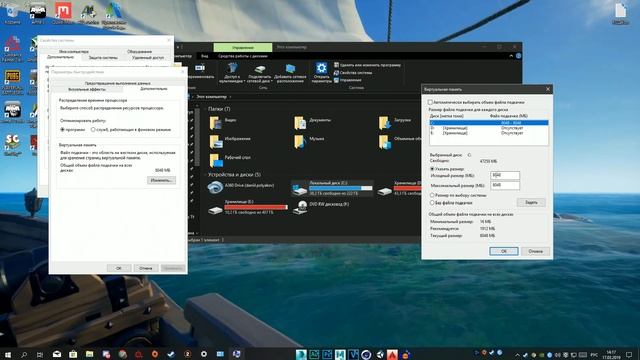This screenshot has width=640, height=360.
Task: Choose 'Указать размер' radio button
Action: click(432, 169)
